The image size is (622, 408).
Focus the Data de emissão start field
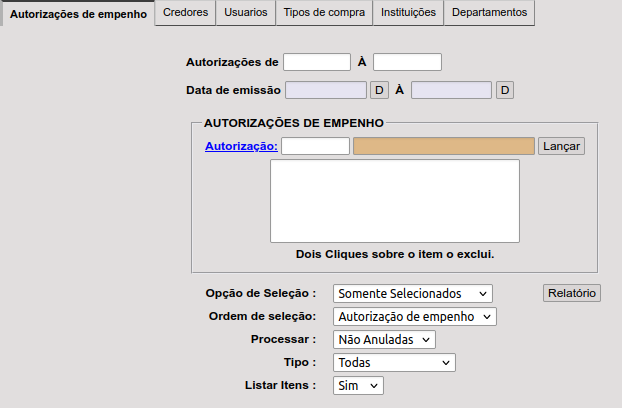click(x=326, y=90)
